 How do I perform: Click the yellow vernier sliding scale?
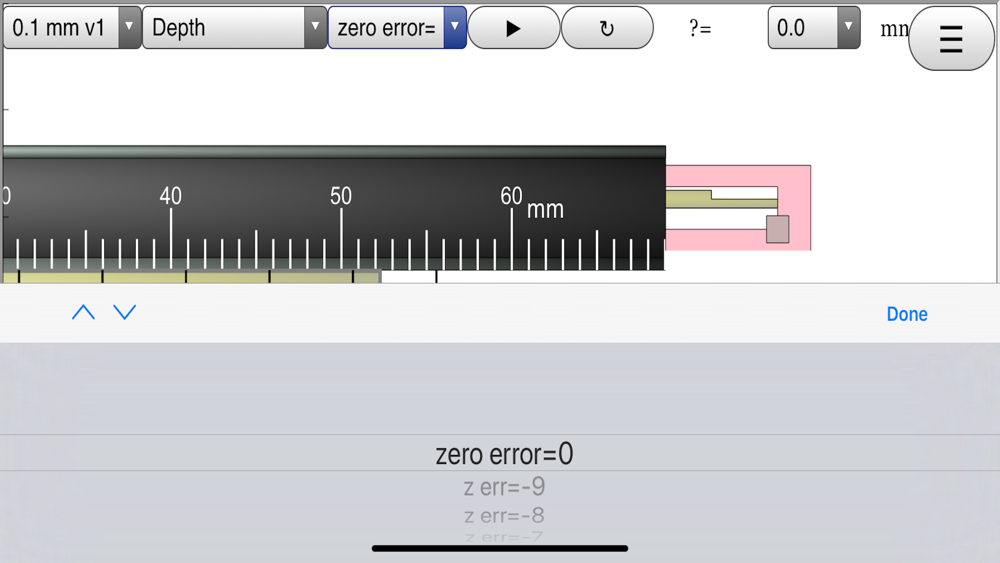[191, 276]
